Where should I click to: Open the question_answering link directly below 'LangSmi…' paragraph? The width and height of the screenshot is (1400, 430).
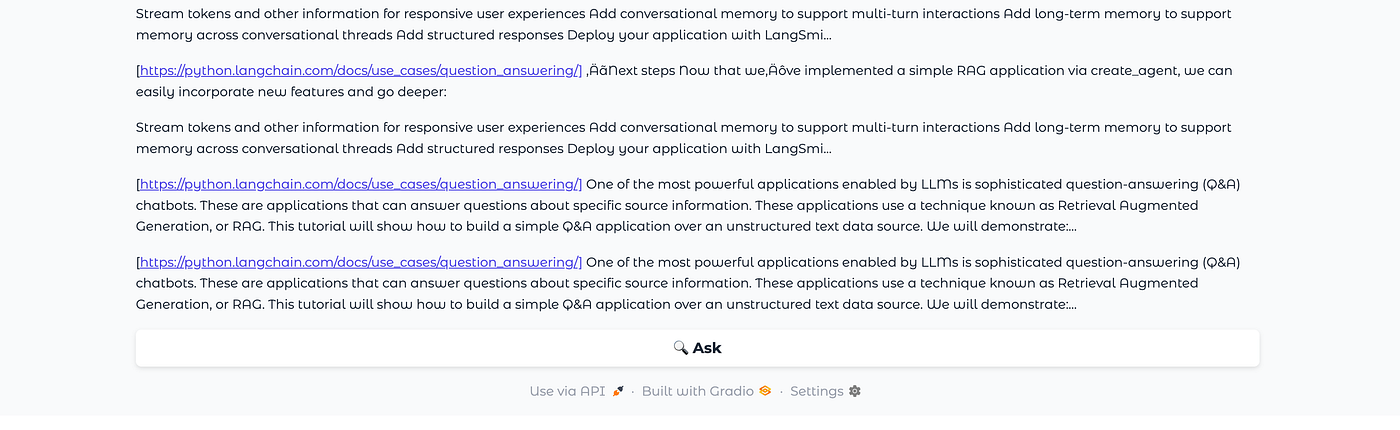tap(359, 185)
